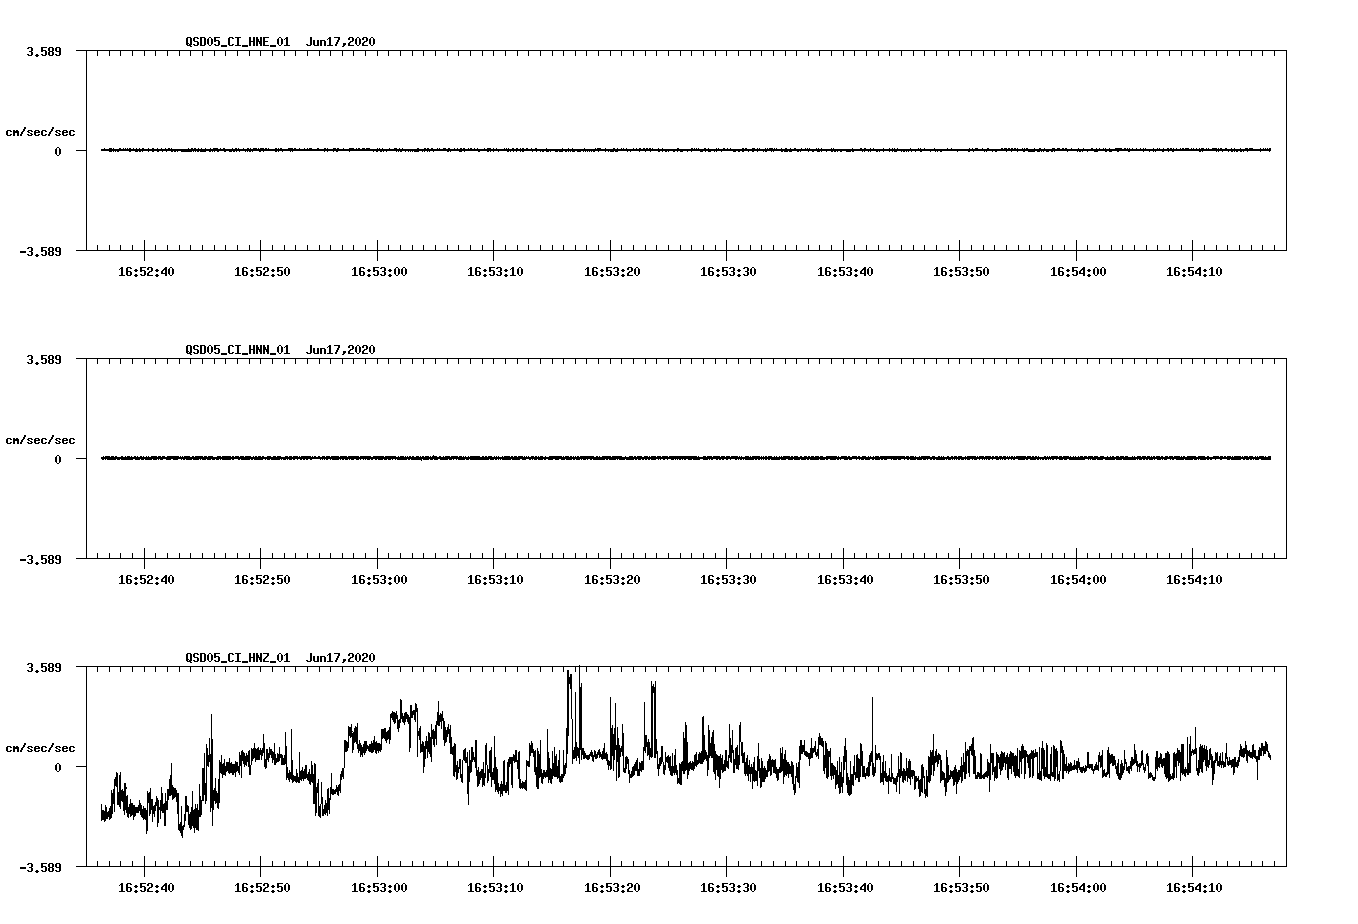This screenshot has width=1358, height=924.
Task: Click the 3.589 maximum label of HNN plot
Action: click(x=43, y=359)
